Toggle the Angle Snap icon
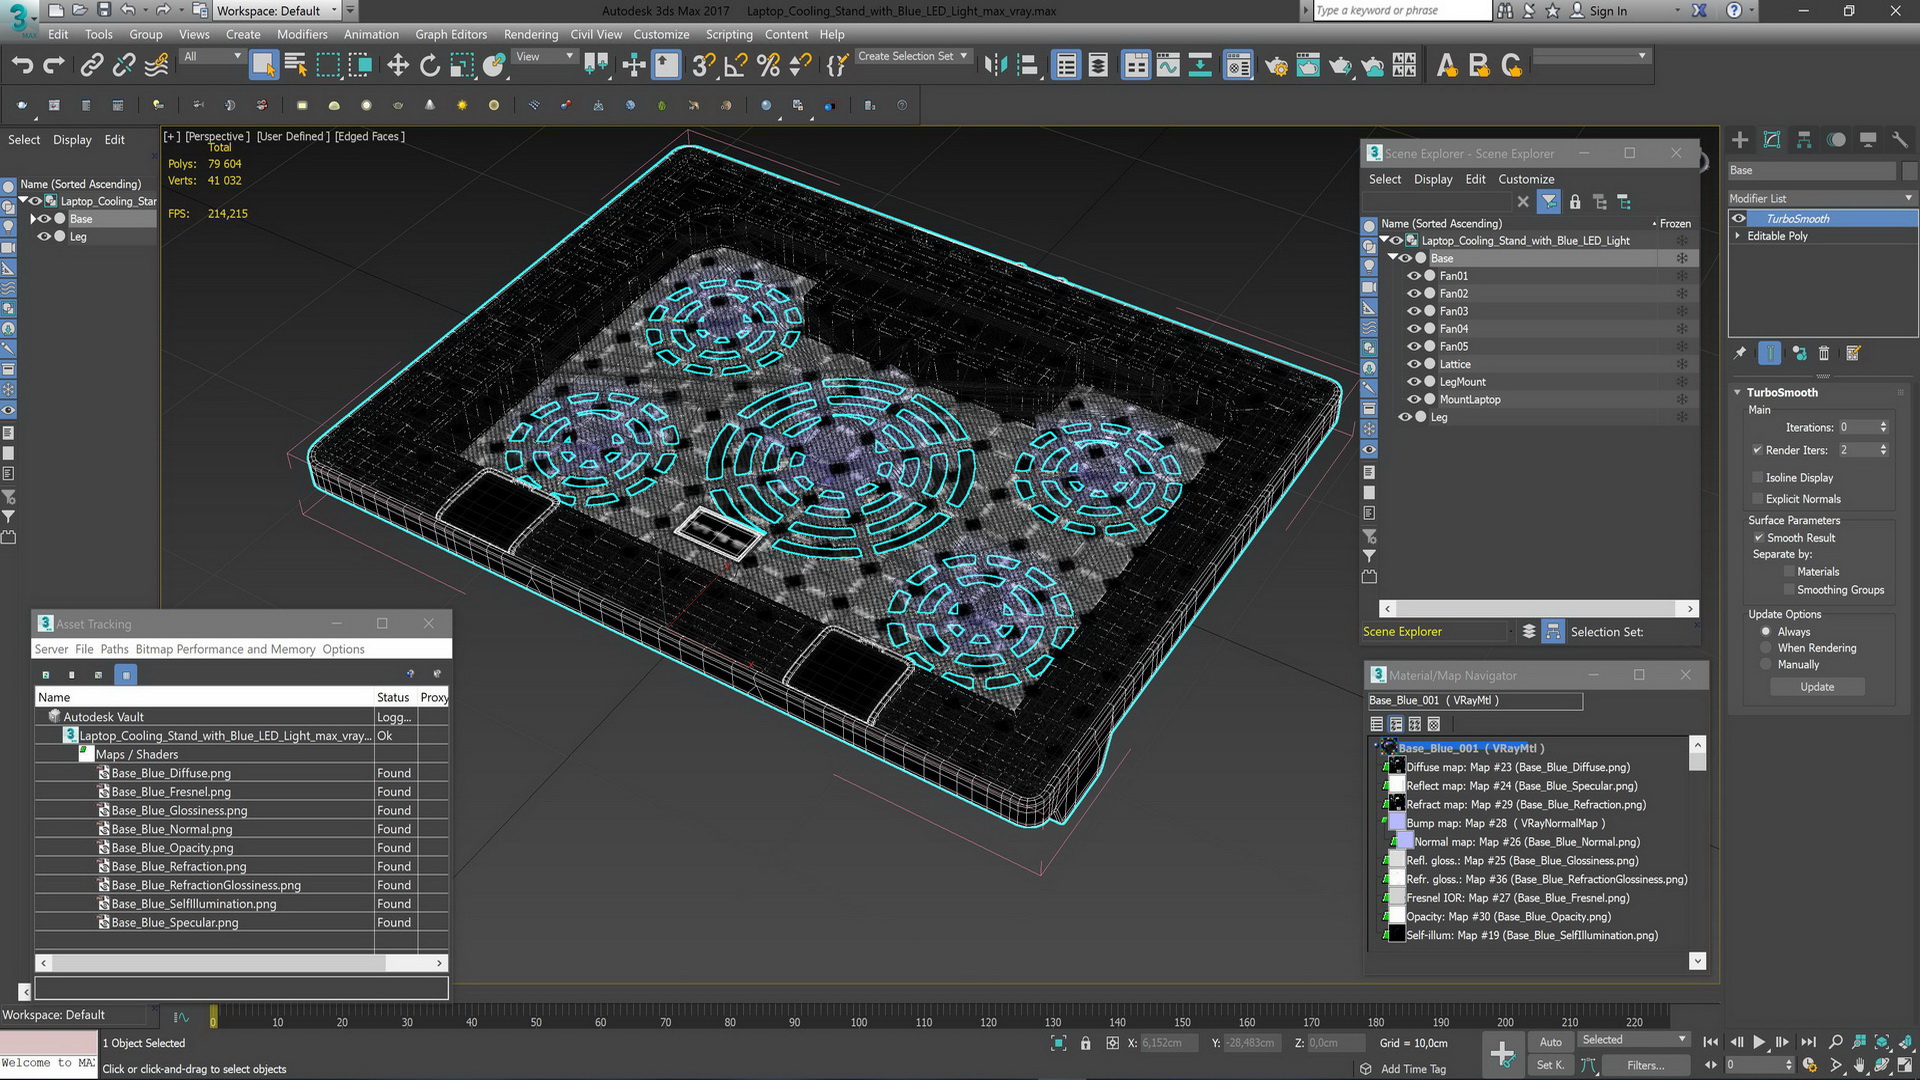 [736, 66]
